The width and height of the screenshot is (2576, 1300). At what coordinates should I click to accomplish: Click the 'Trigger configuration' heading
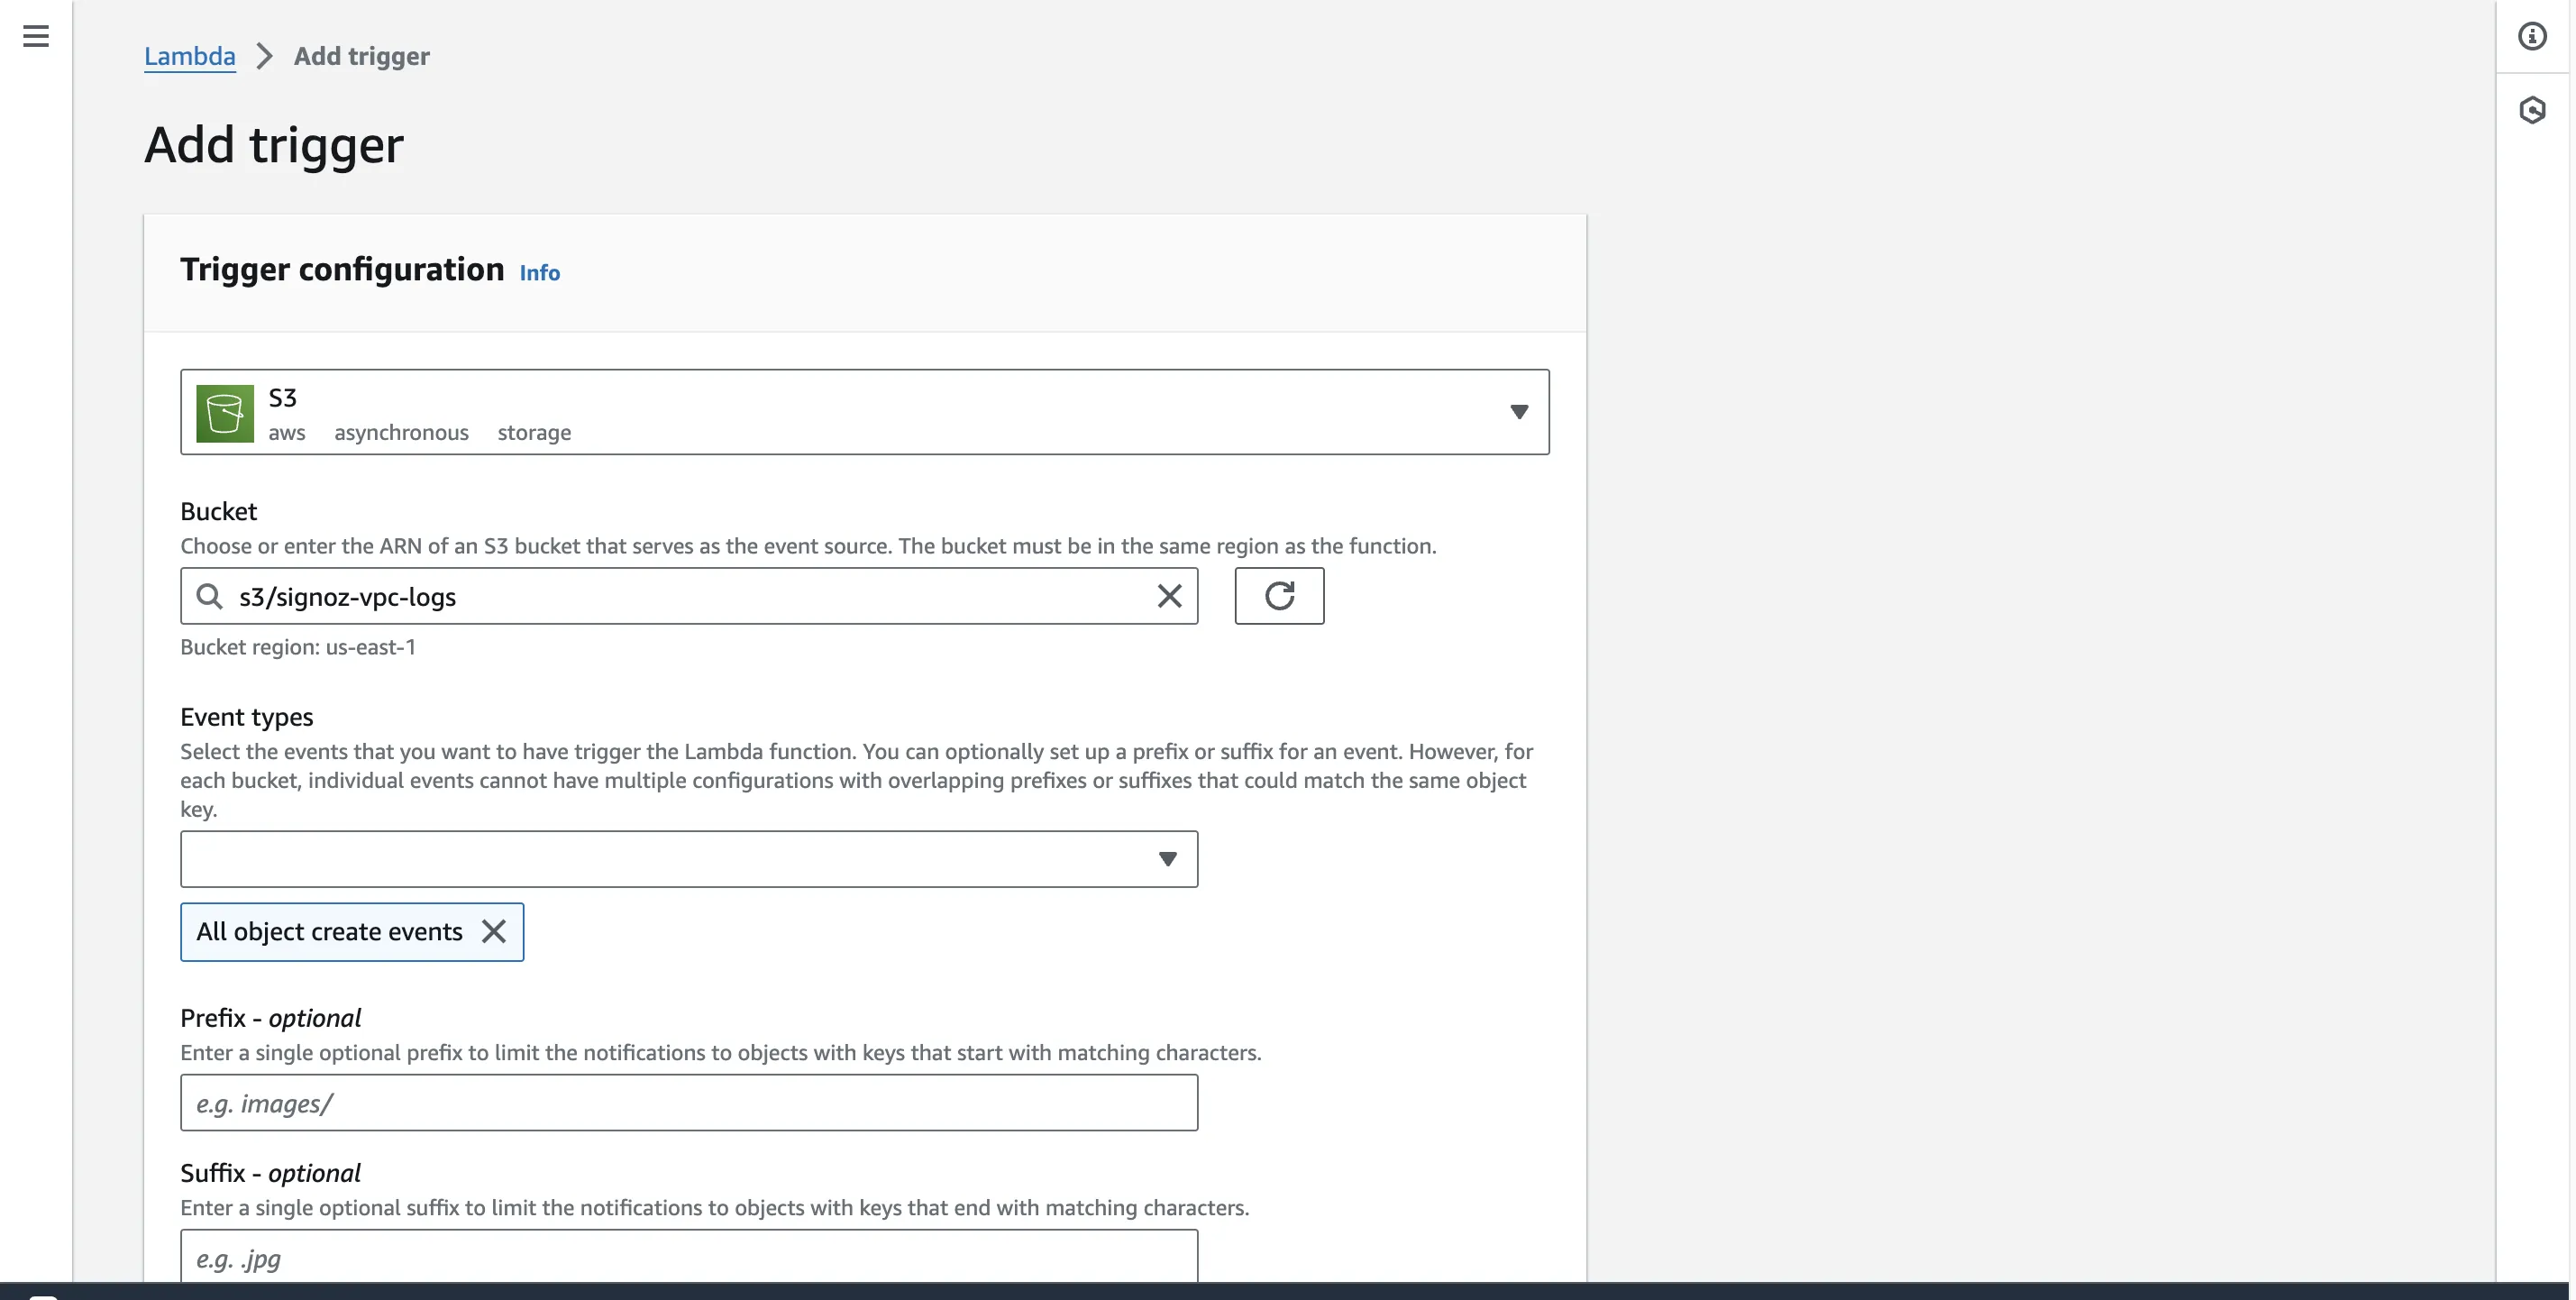342,270
